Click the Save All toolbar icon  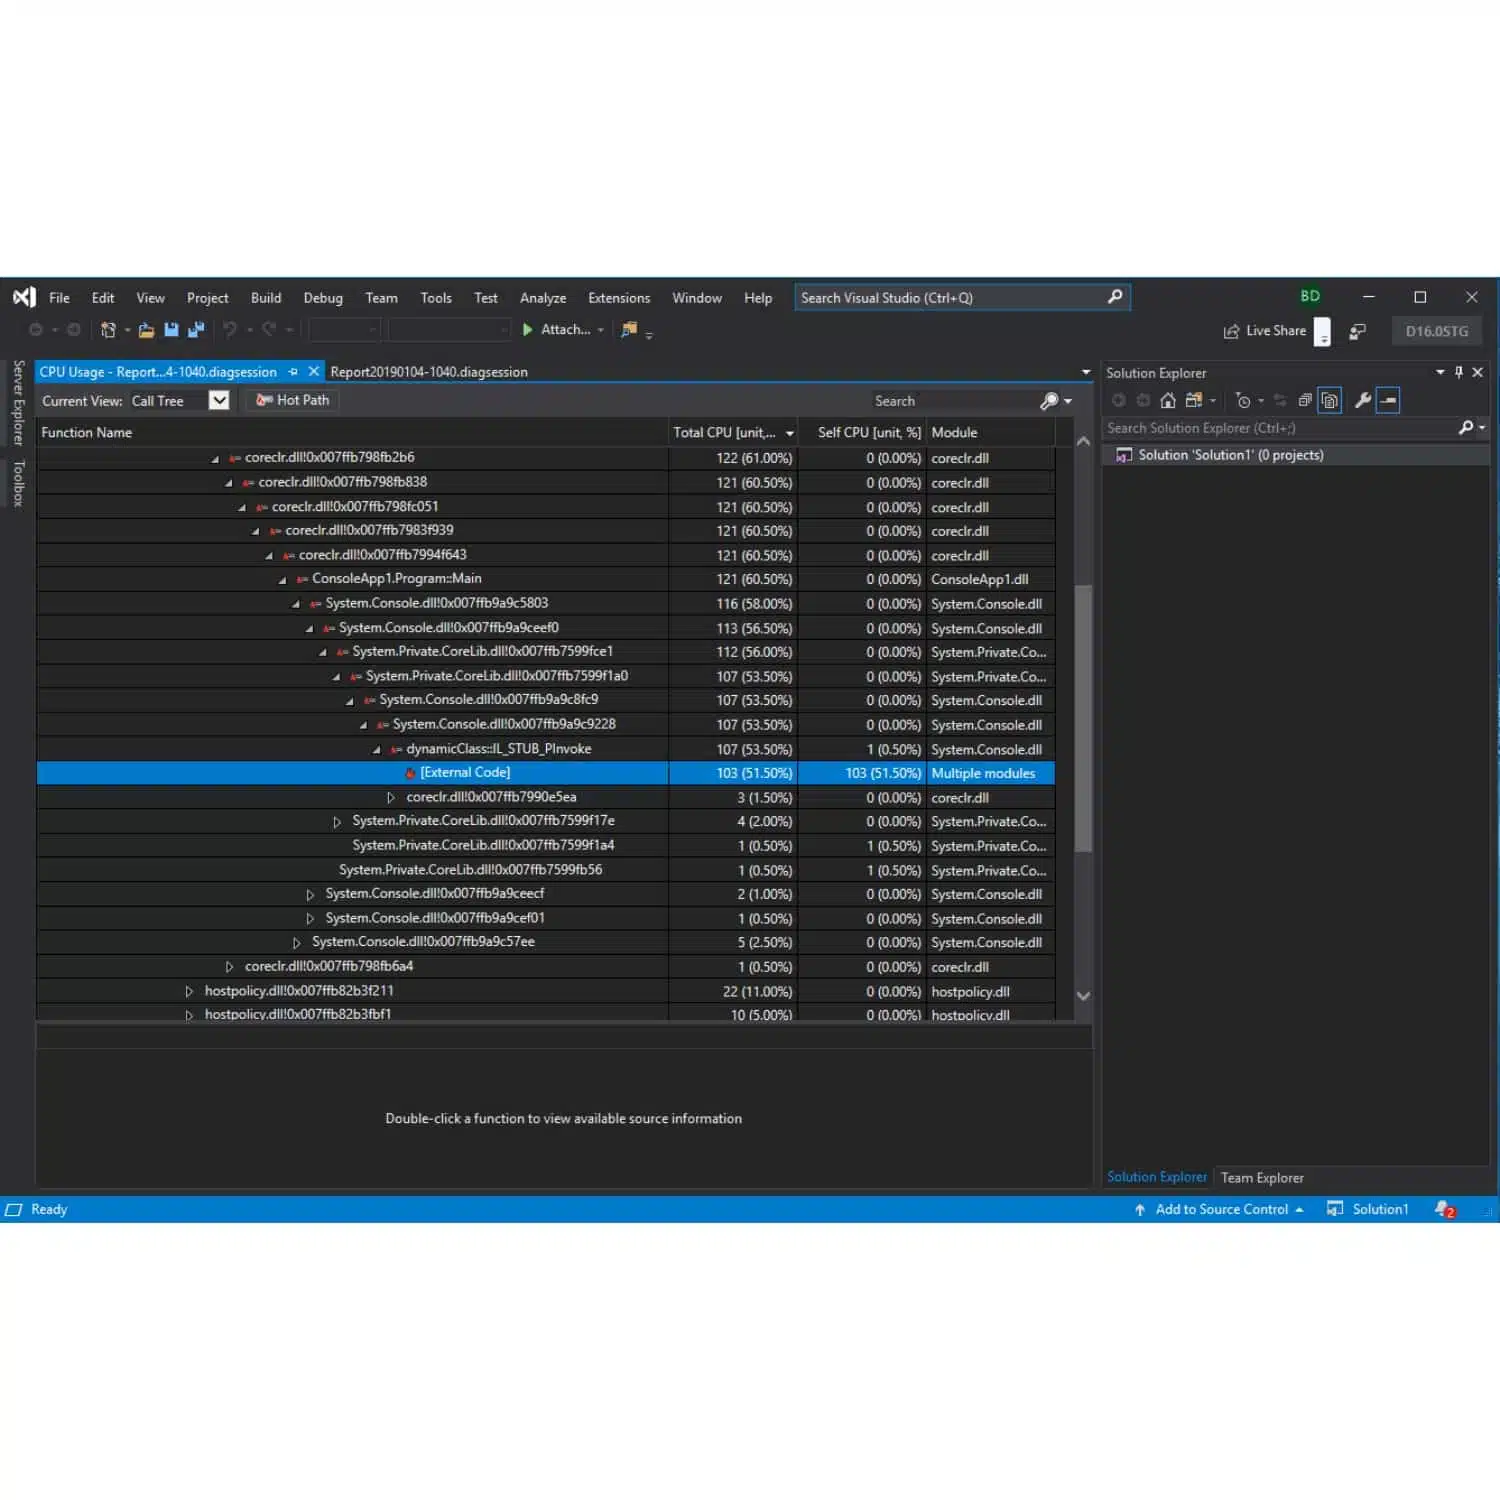tap(196, 330)
